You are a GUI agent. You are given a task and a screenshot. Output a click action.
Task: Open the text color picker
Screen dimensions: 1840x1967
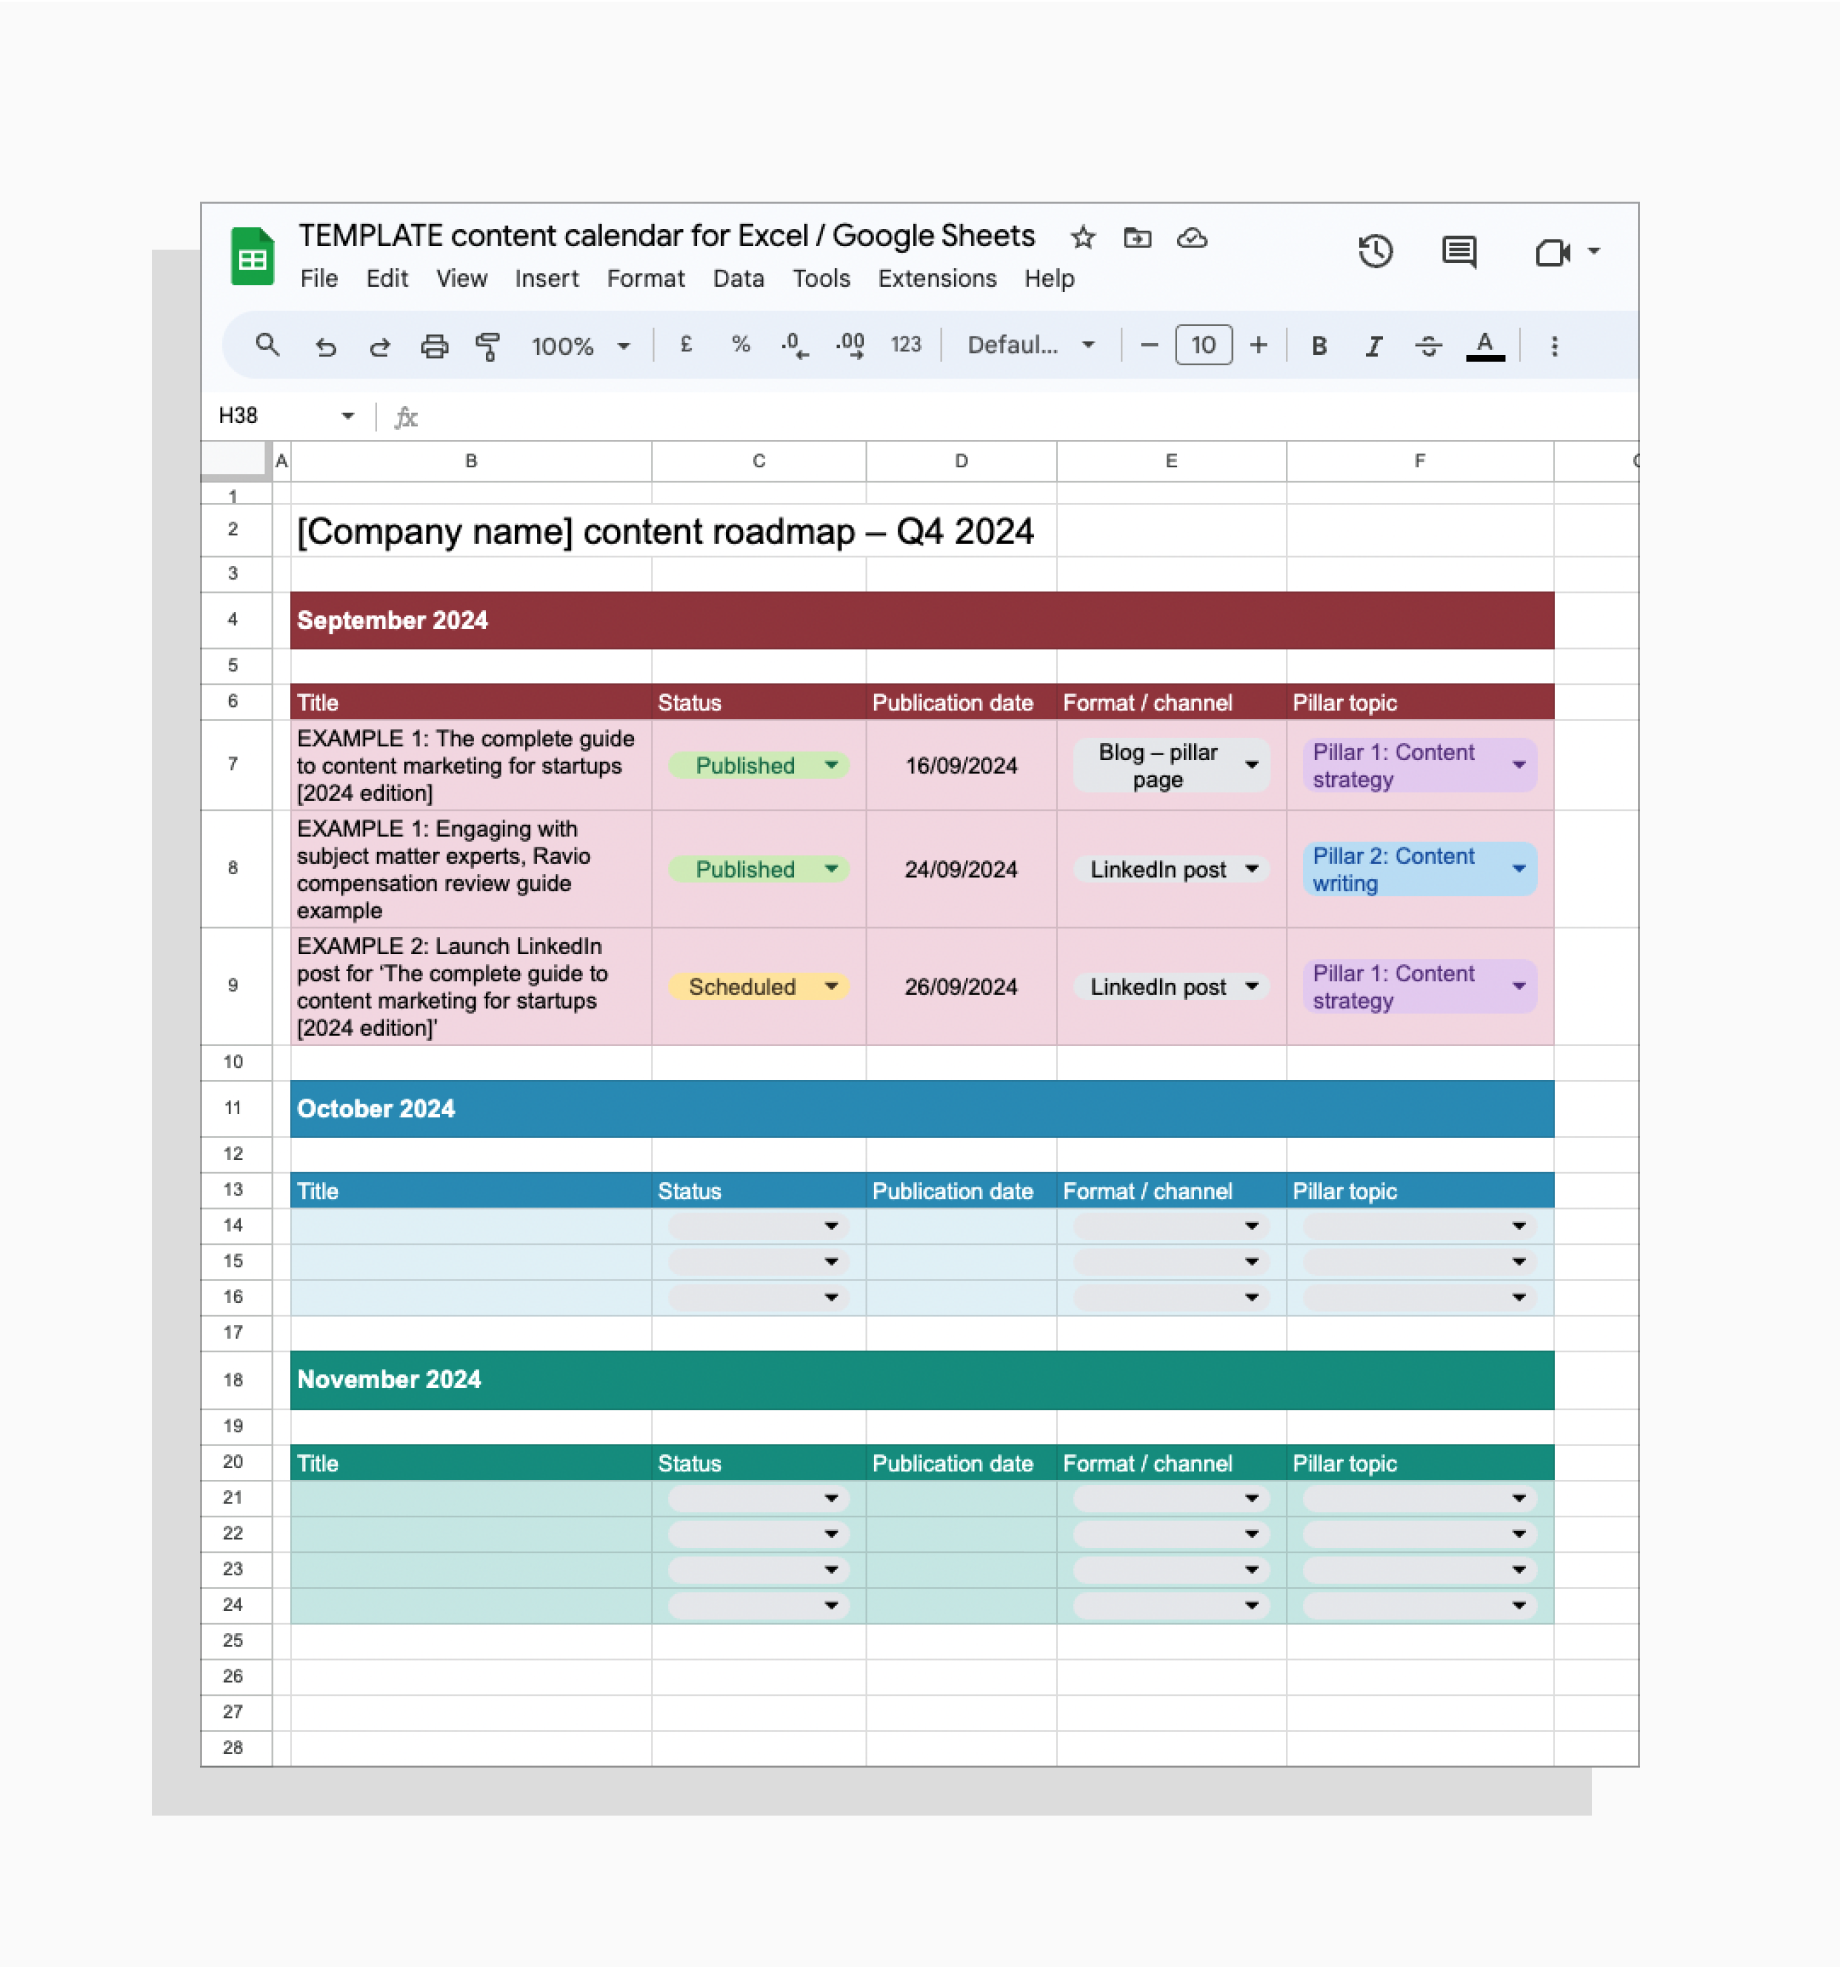point(1485,345)
